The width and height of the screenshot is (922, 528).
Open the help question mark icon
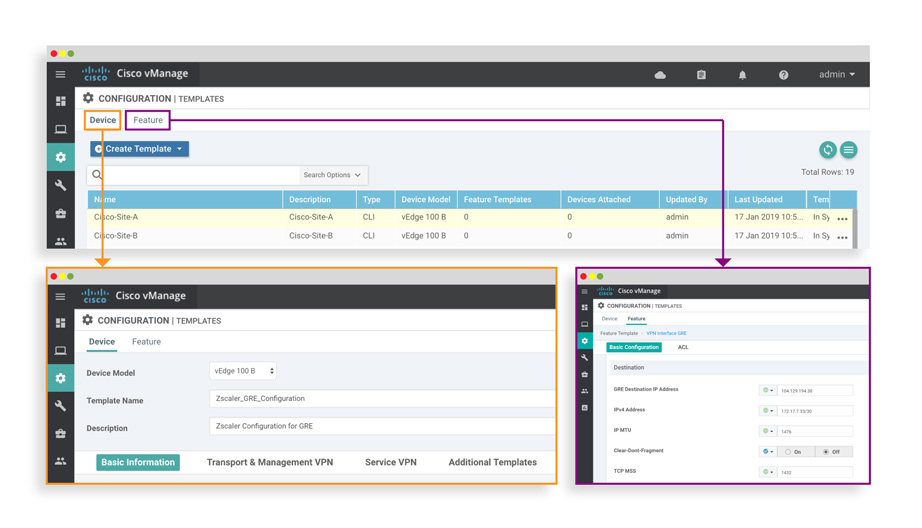[x=783, y=75]
